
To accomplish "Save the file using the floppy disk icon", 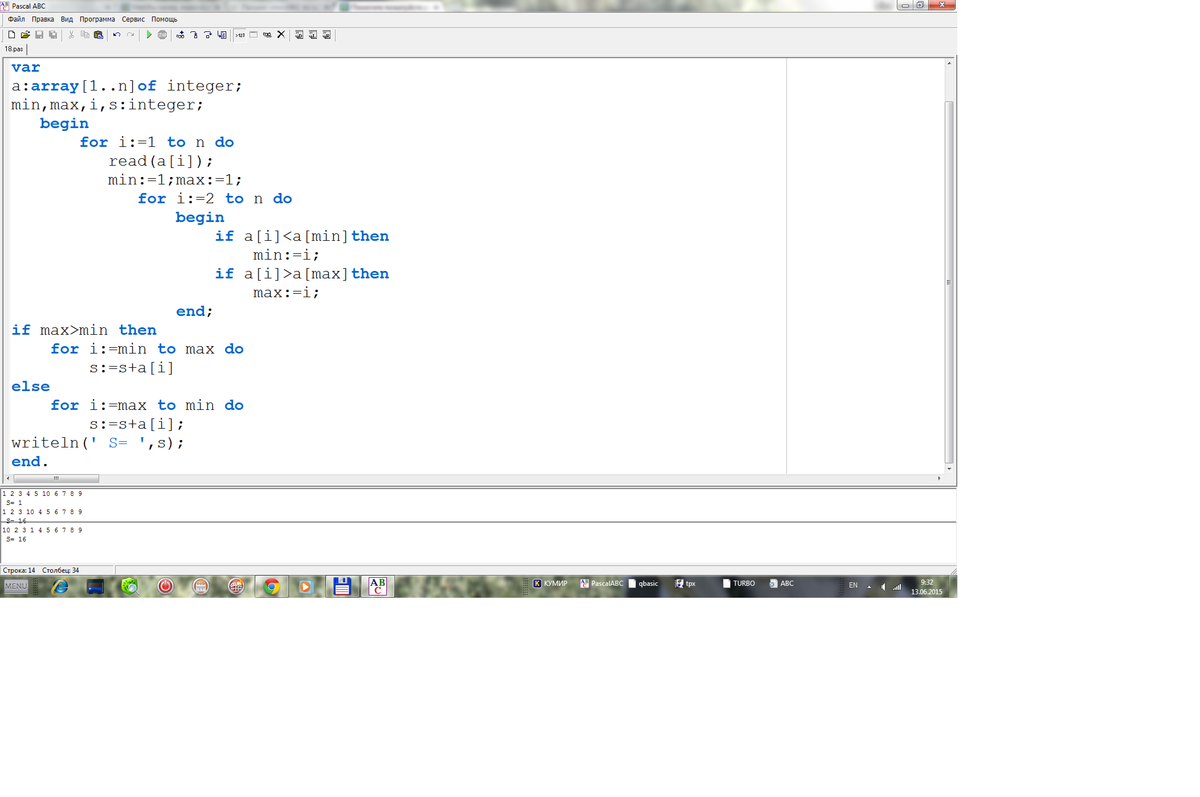I will click(39, 35).
